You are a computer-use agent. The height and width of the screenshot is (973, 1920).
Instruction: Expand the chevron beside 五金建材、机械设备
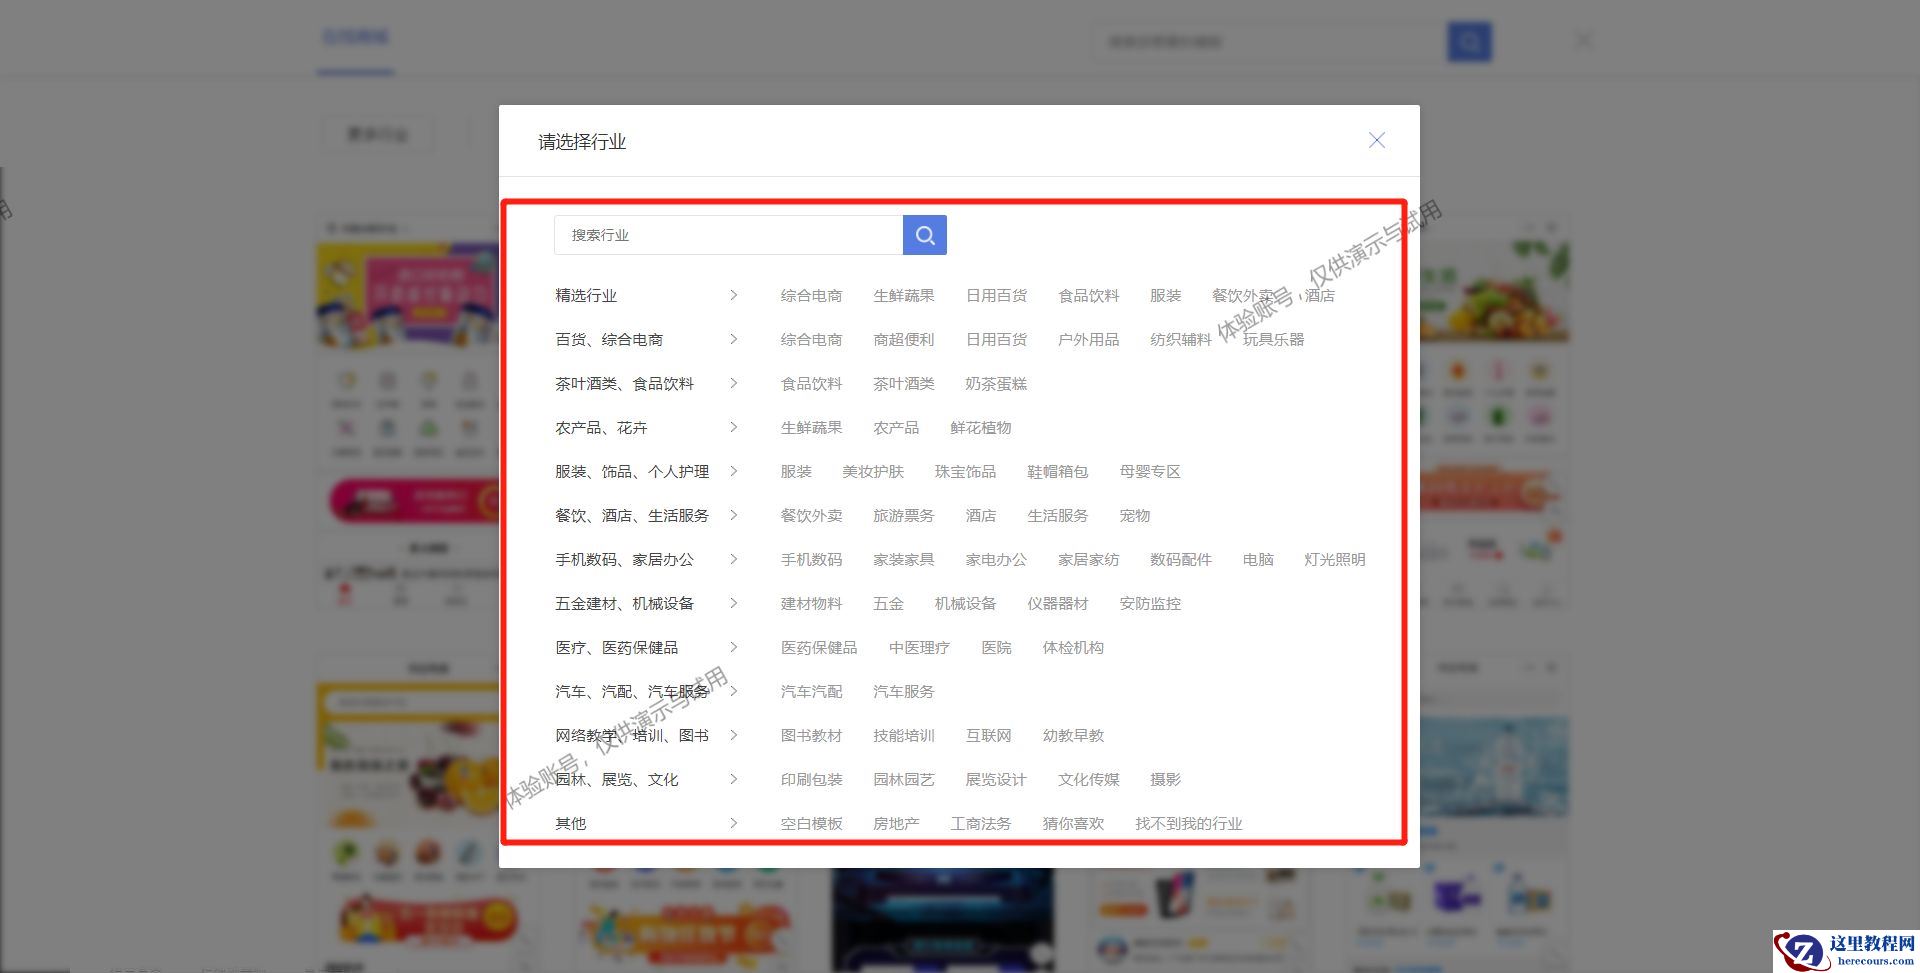pos(733,604)
